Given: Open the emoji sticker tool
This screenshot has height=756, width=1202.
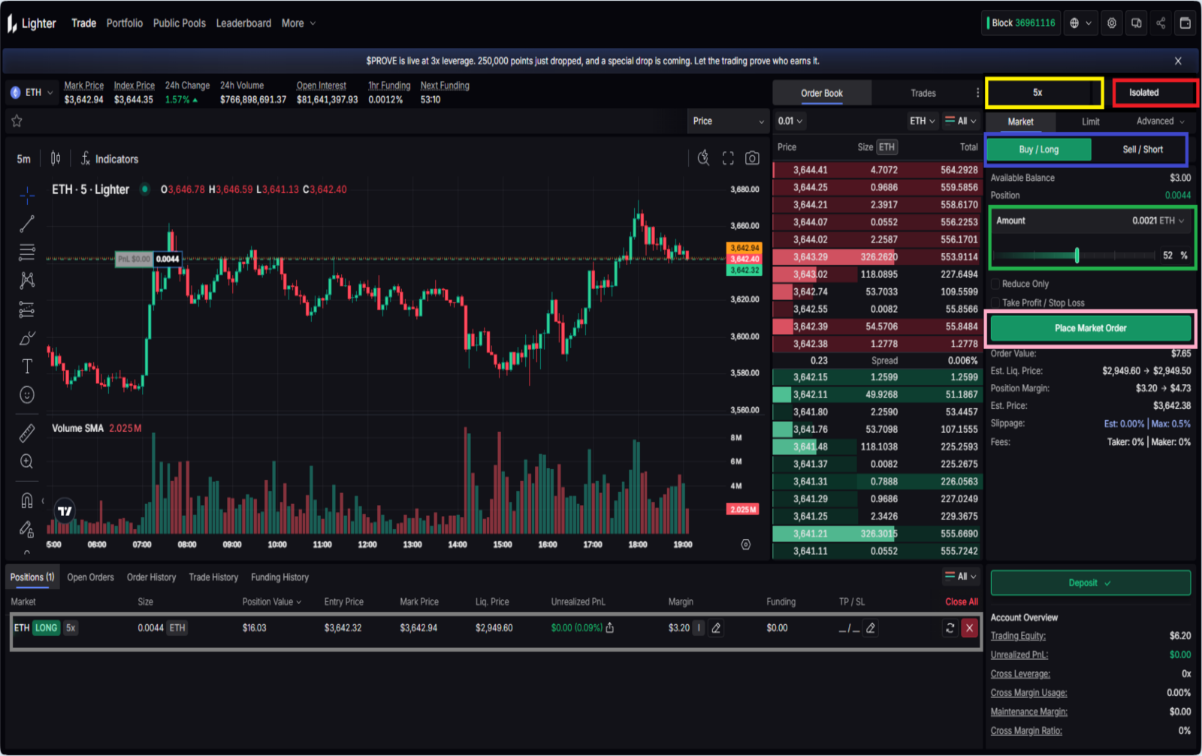Looking at the screenshot, I should tap(27, 395).
